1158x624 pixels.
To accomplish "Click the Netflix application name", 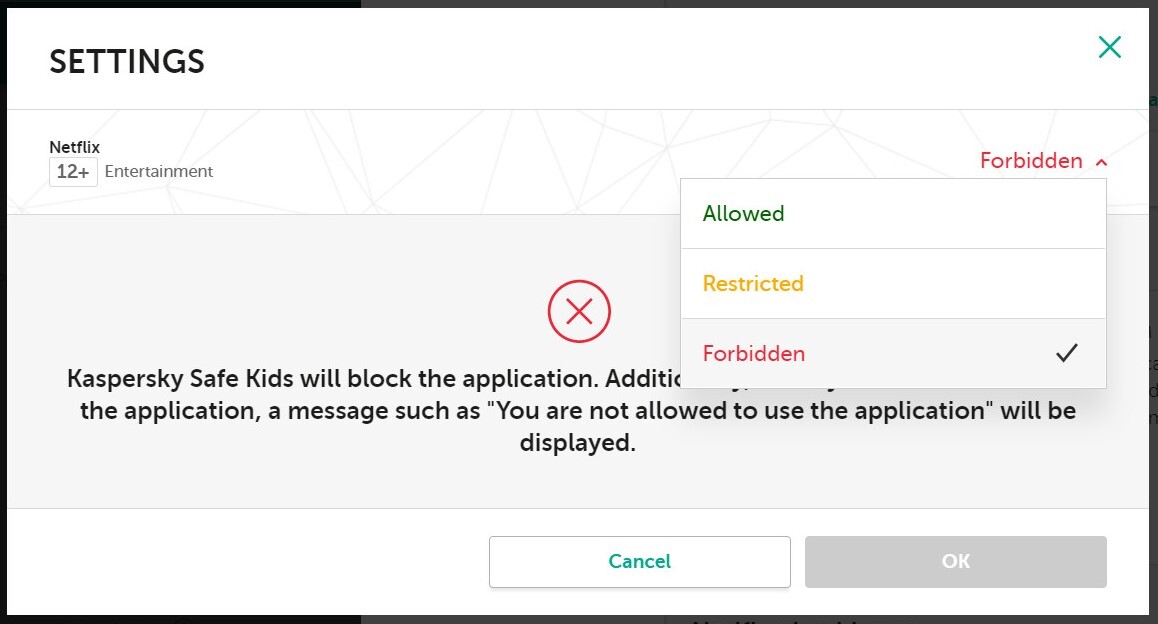I will click(75, 148).
